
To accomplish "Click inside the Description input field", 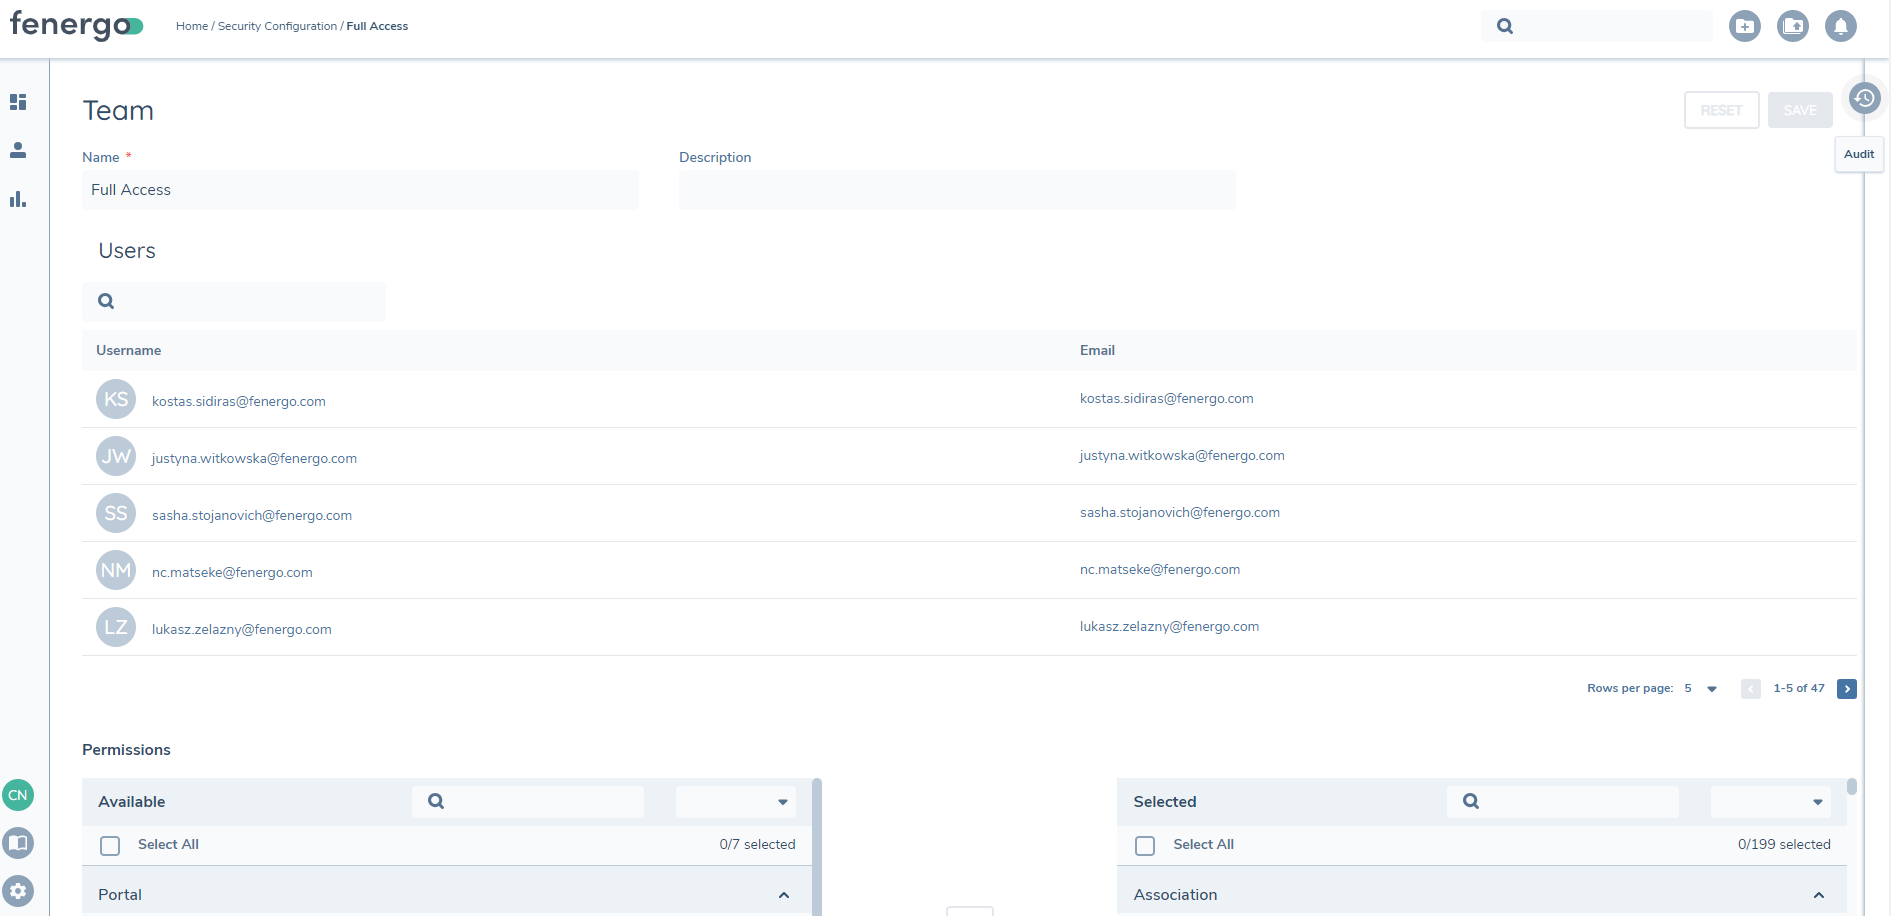I will point(956,190).
